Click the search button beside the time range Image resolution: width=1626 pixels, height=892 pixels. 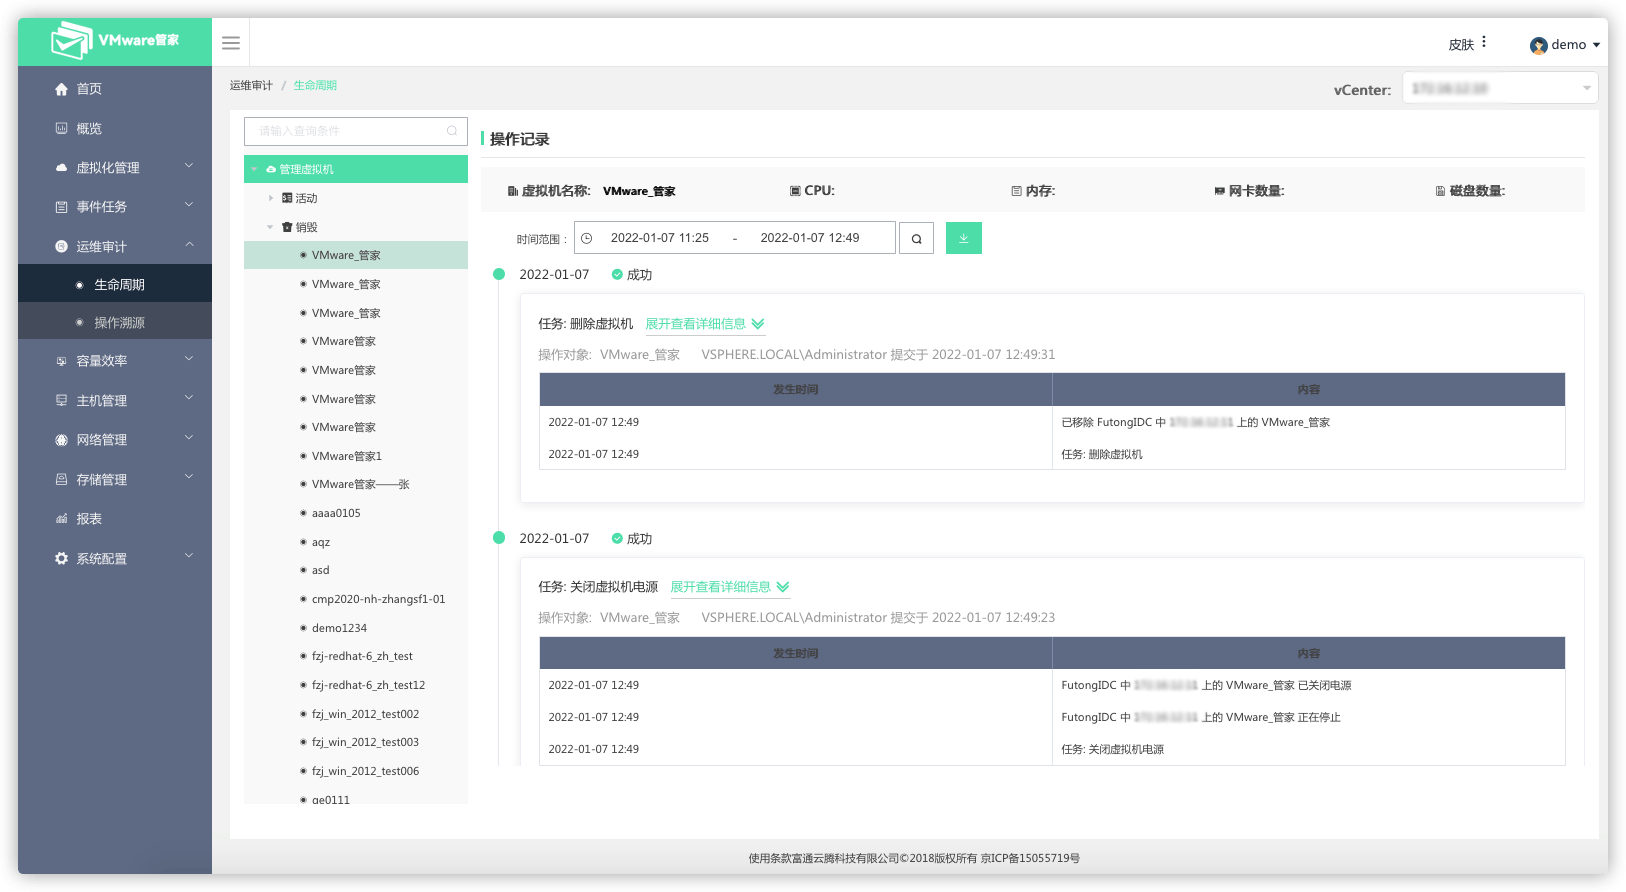916,239
